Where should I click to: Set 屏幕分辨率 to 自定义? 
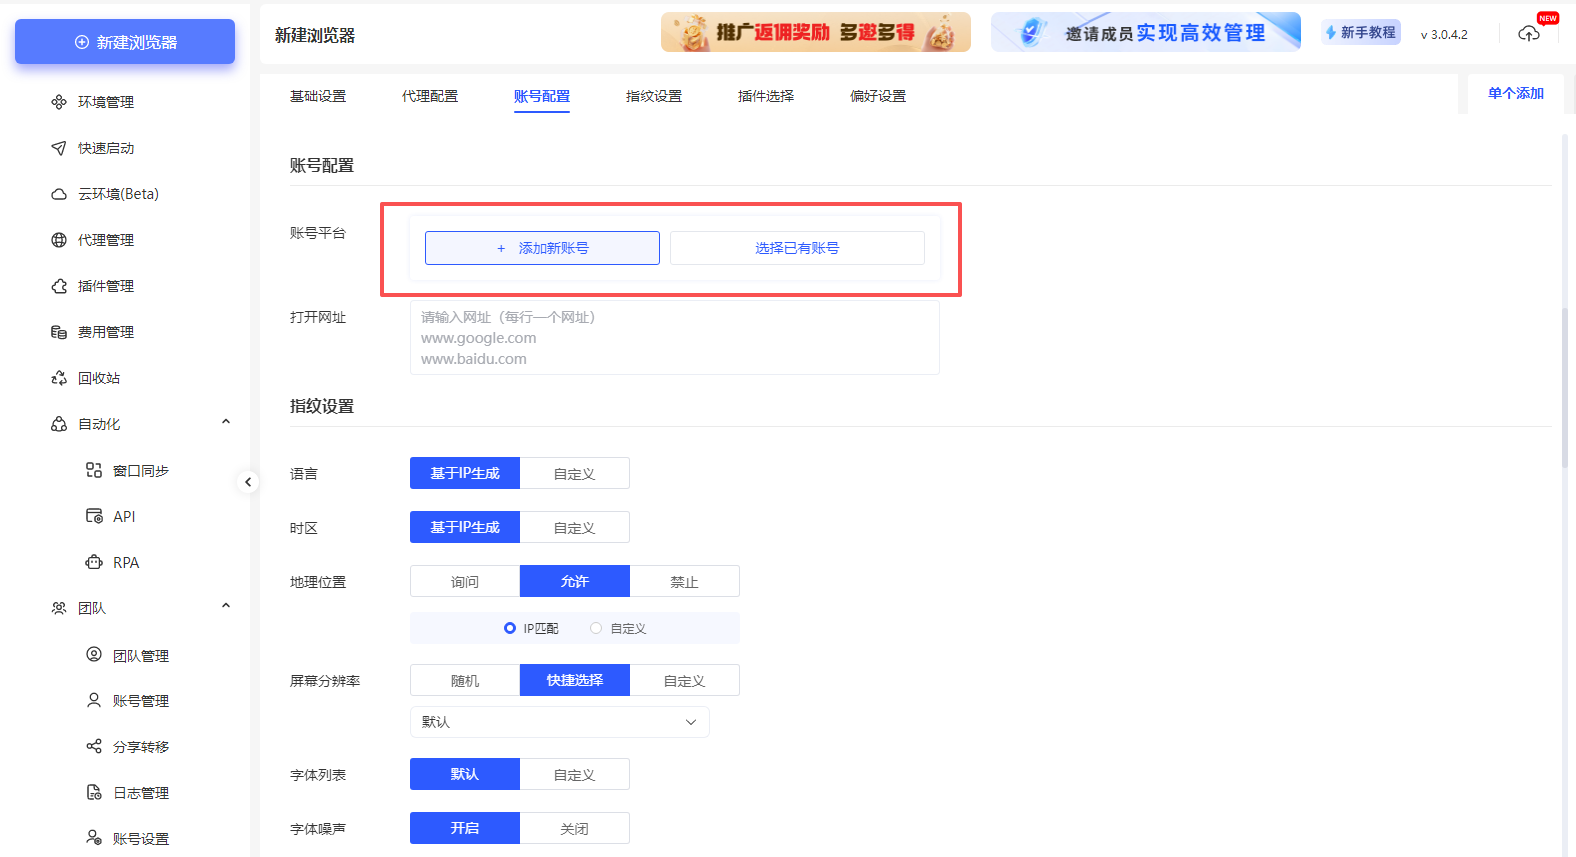coord(685,680)
